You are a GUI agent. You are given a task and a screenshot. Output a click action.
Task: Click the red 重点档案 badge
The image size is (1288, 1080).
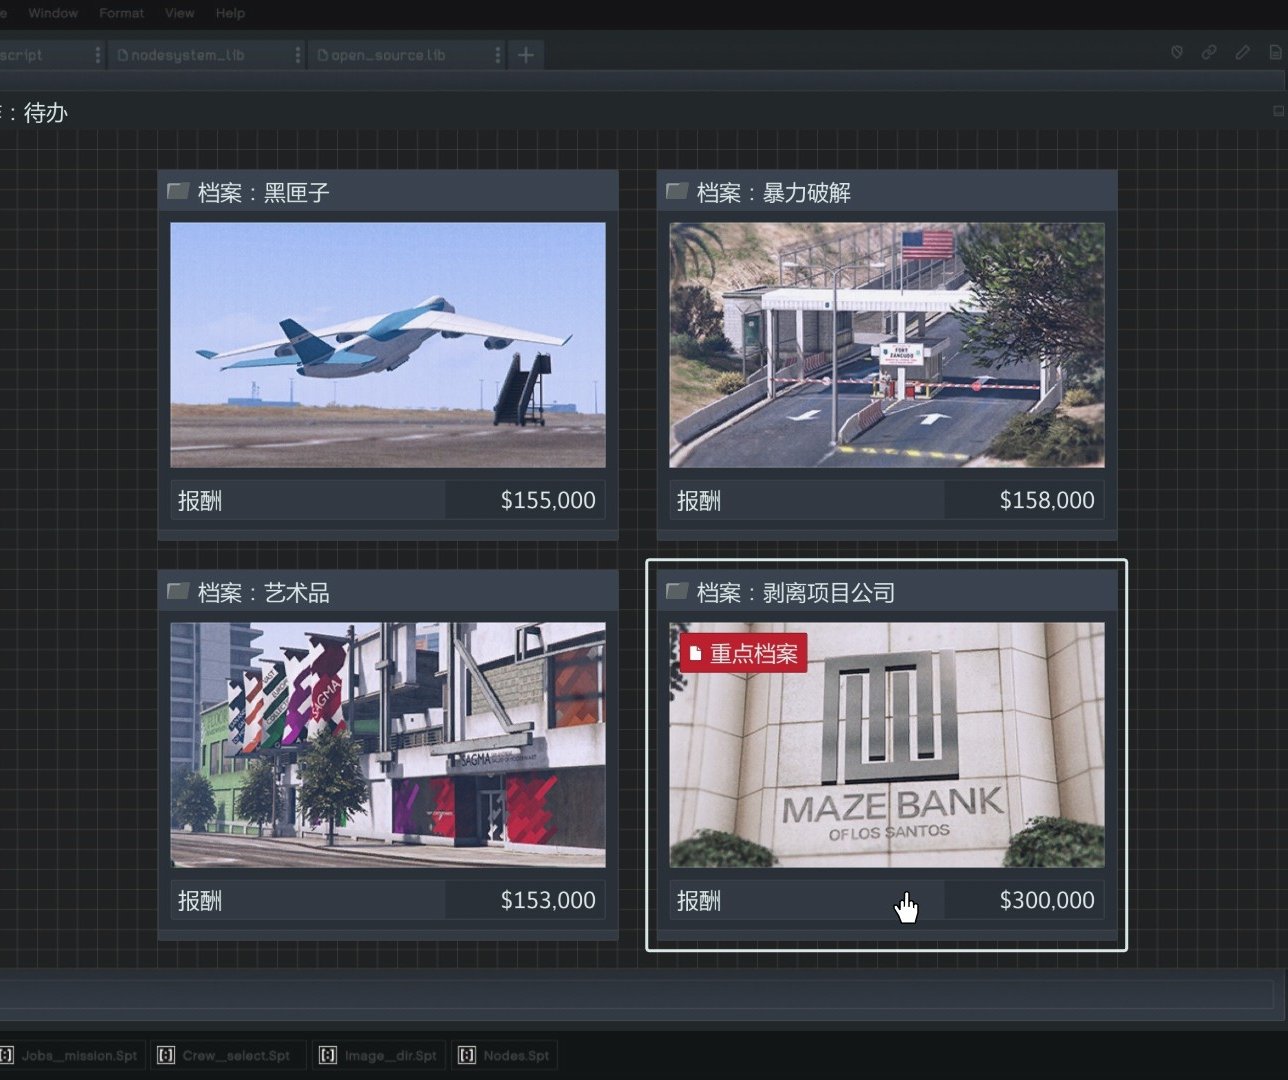743,653
